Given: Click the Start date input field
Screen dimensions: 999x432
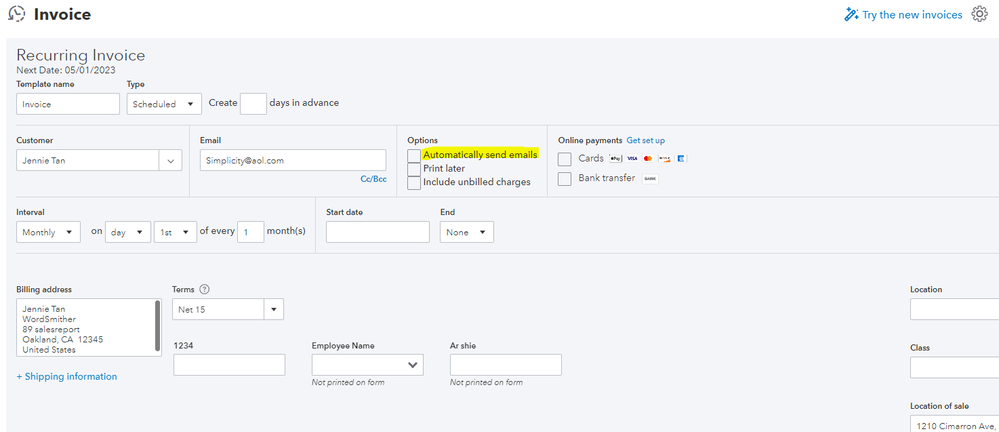Looking at the screenshot, I should pos(377,232).
